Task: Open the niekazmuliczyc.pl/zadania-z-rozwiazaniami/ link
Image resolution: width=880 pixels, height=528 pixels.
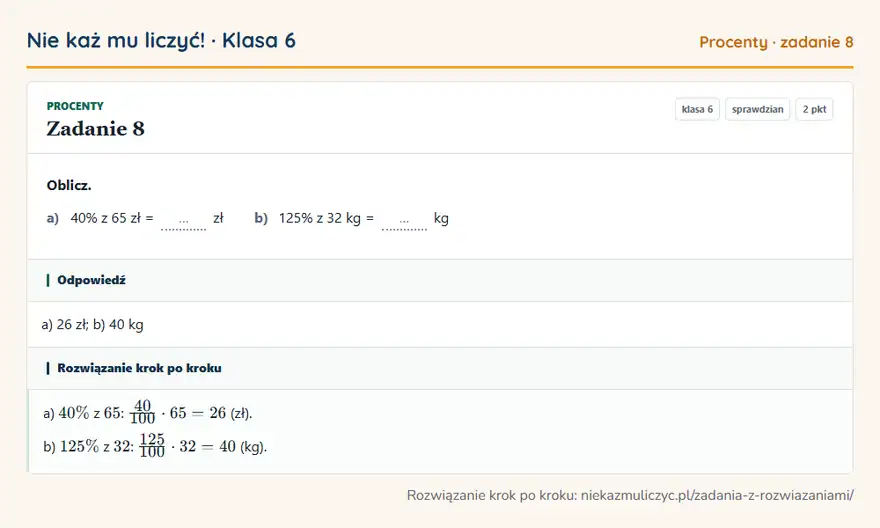Action: [717, 495]
